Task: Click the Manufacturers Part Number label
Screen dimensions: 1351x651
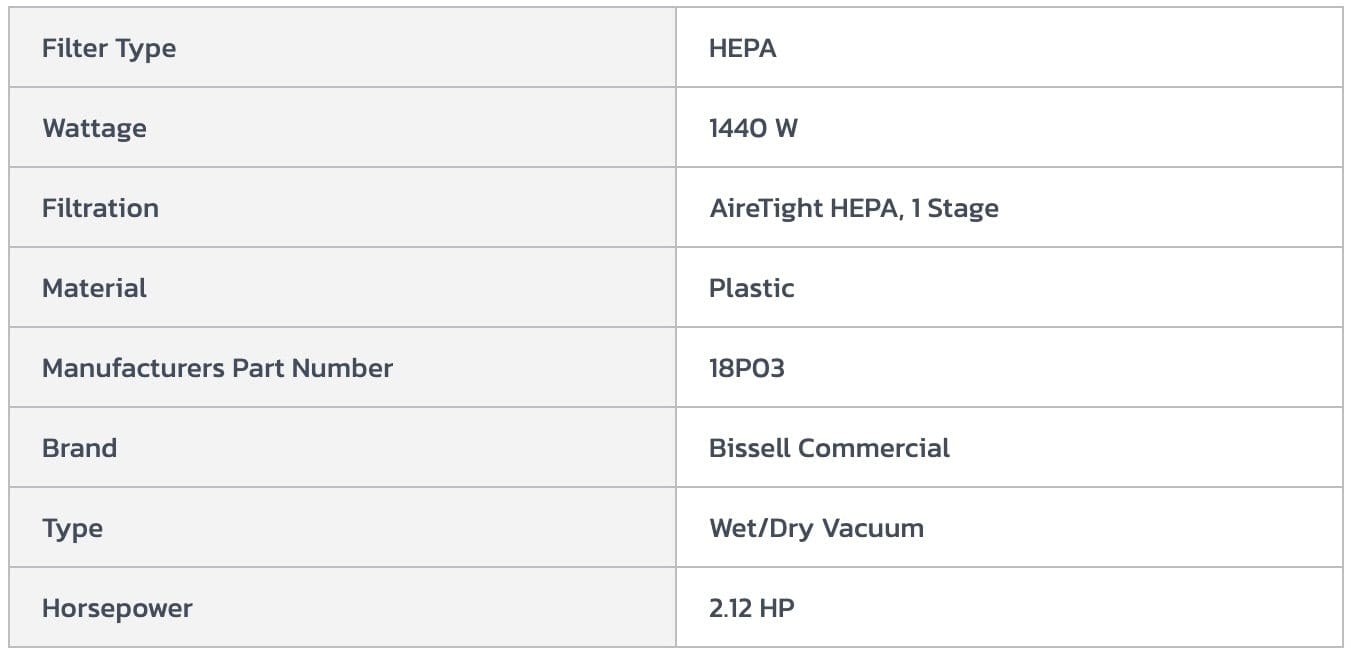Action: (x=217, y=368)
